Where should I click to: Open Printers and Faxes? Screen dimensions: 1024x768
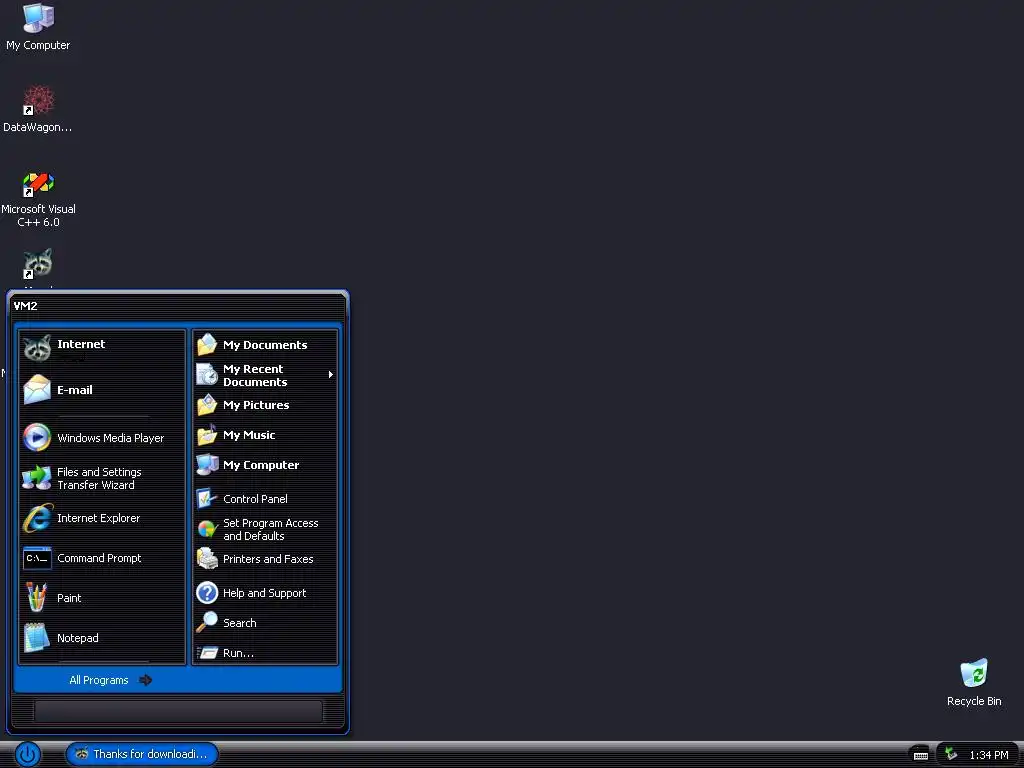pyautogui.click(x=265, y=559)
